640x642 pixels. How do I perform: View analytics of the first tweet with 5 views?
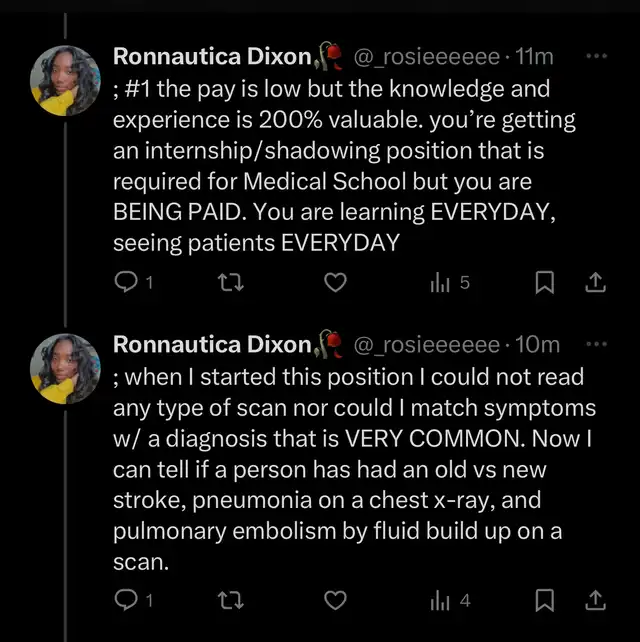tap(440, 284)
